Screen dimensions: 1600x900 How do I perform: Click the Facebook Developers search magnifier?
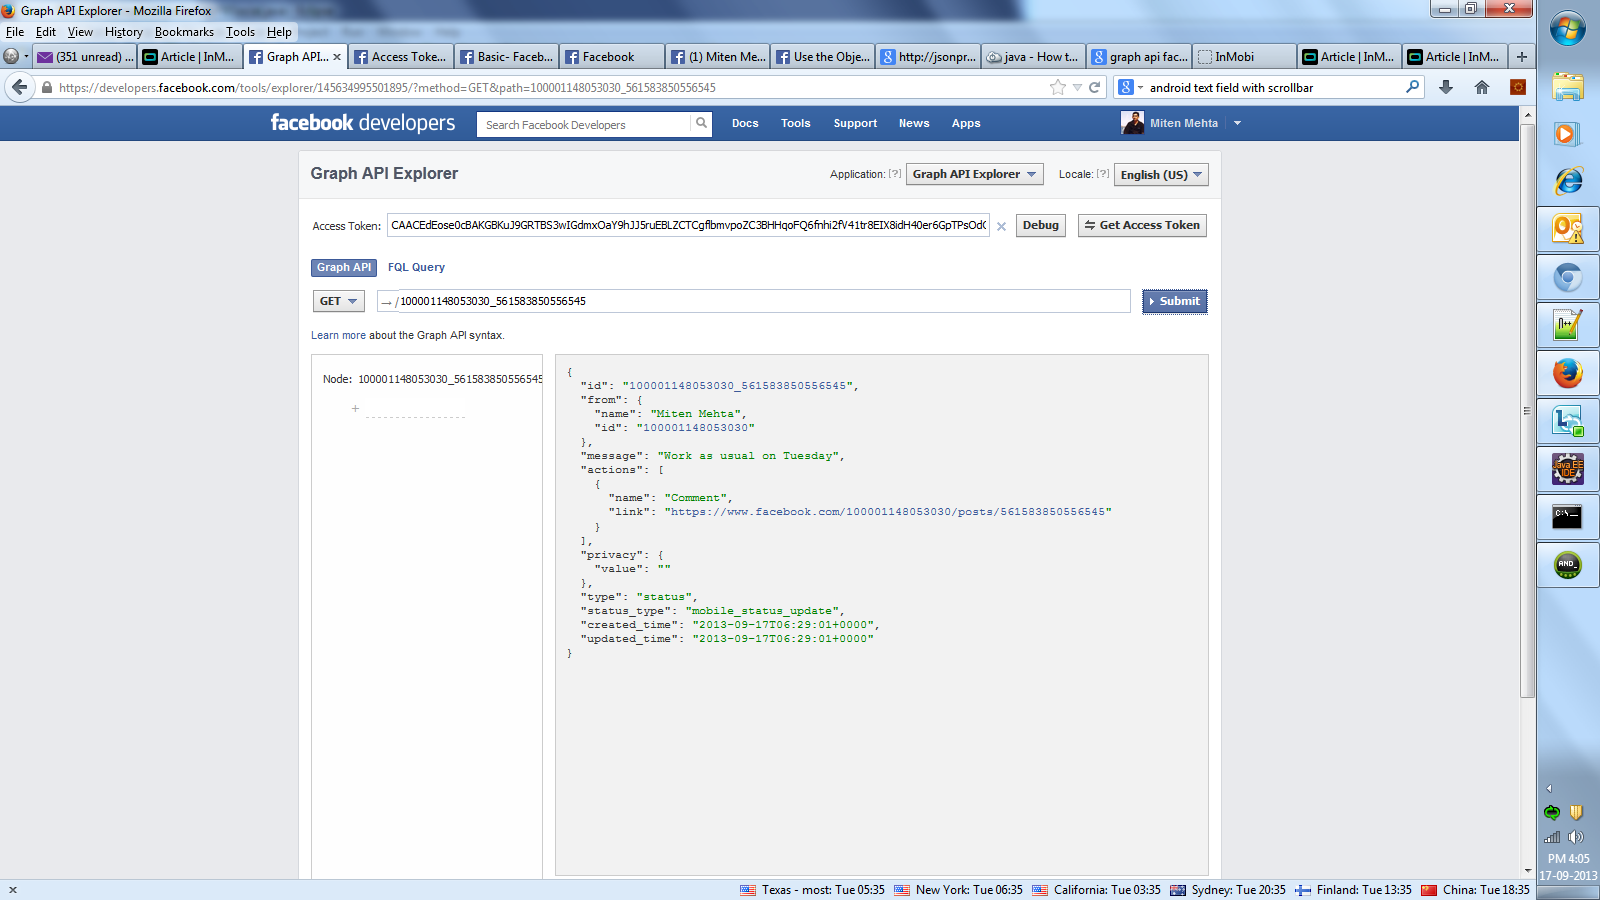point(701,124)
